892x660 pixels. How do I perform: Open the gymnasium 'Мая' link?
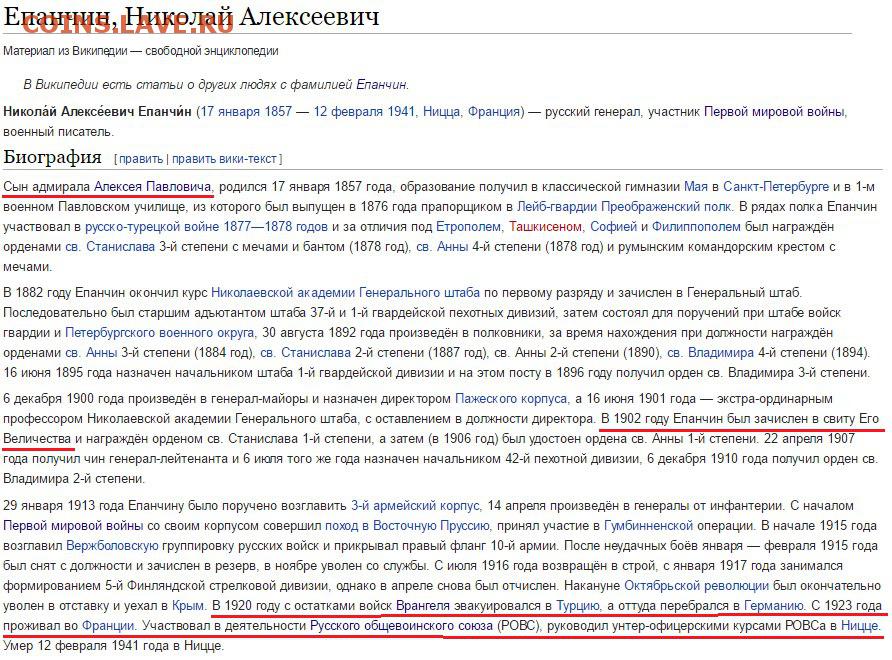(695, 187)
